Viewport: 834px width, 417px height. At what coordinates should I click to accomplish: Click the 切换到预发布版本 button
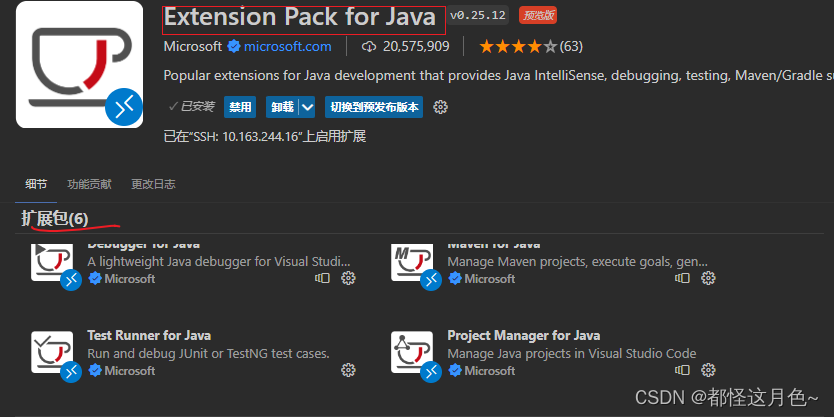pos(374,107)
